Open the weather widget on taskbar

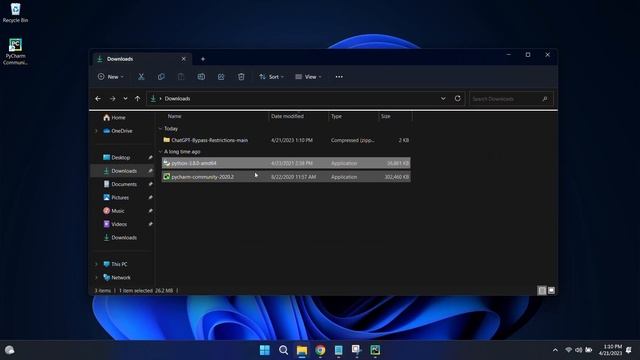9,350
